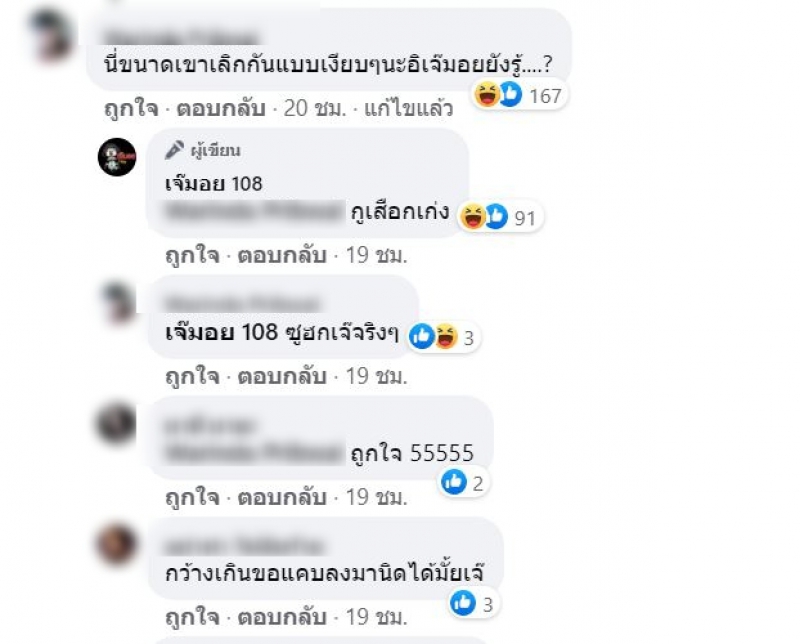This screenshot has height=644, width=800.
Task: Open like count on ถูกใจ 55555 comment
Action: coord(464,482)
